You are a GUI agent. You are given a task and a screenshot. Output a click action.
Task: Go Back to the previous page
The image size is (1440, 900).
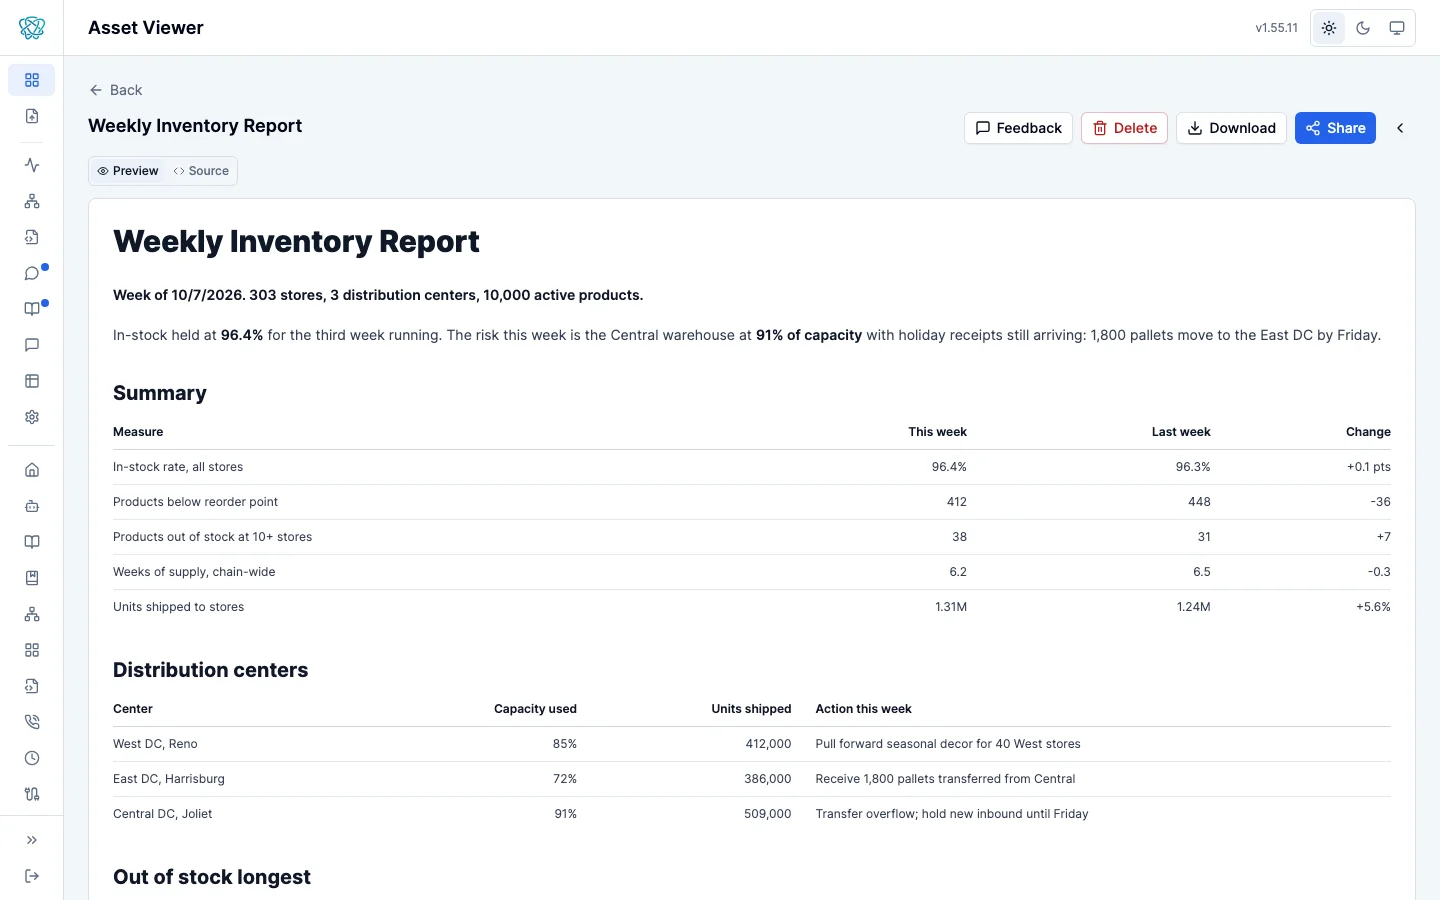[116, 90]
